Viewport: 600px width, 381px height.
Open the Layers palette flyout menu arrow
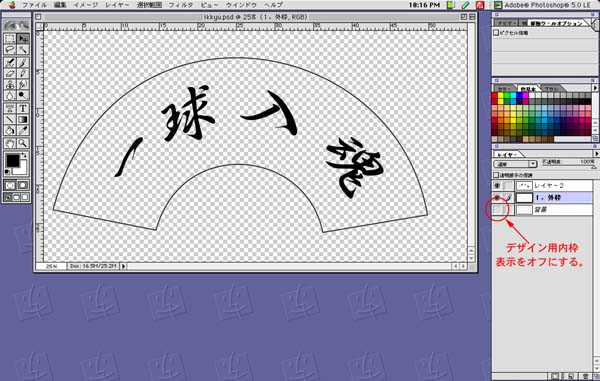pyautogui.click(x=596, y=154)
